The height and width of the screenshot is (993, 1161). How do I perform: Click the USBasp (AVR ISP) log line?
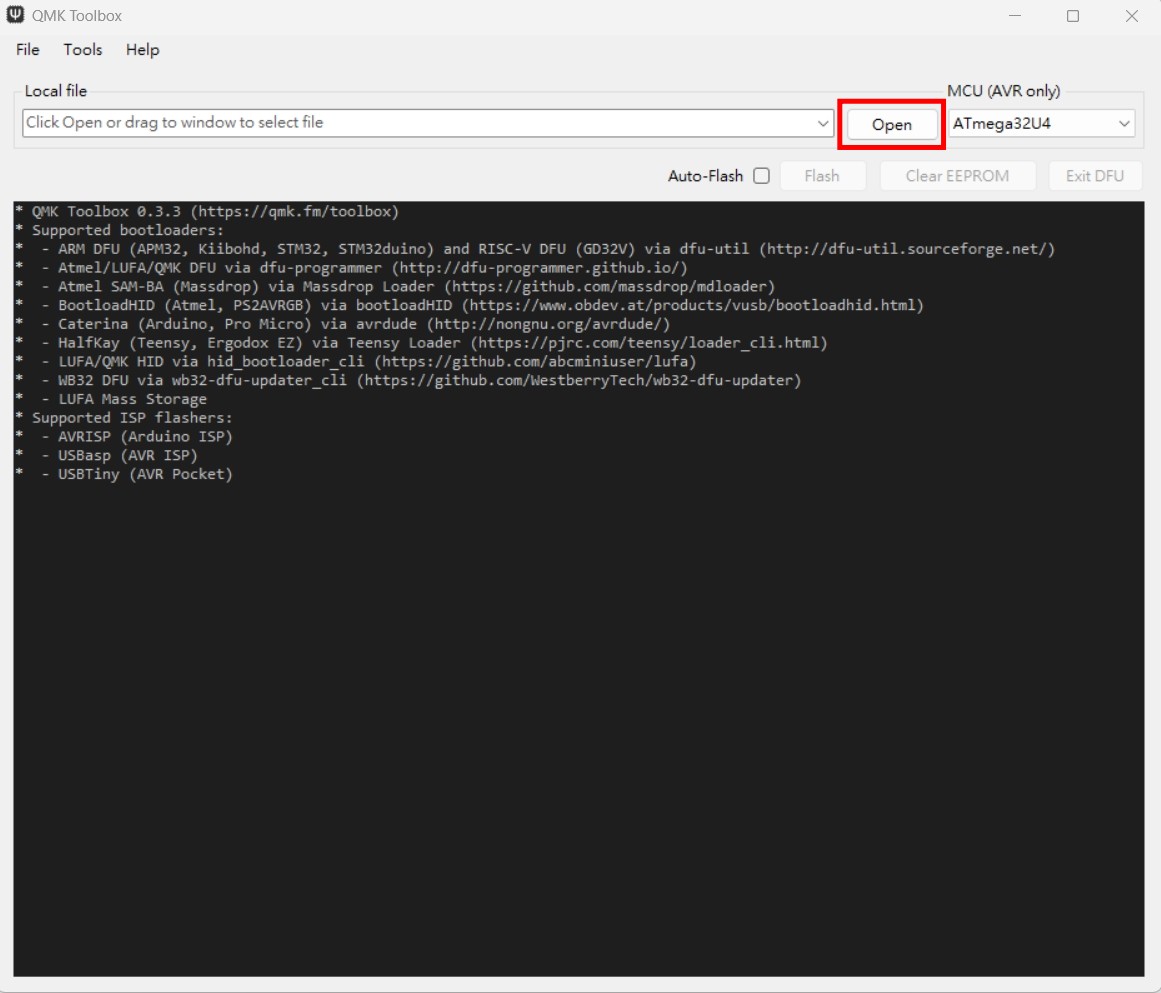[x=107, y=455]
